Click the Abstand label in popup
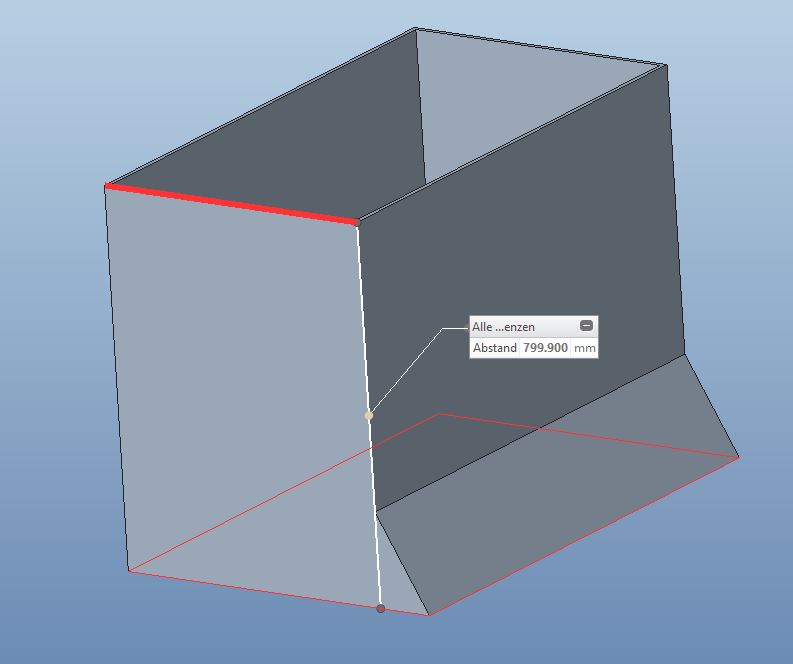The height and width of the screenshot is (664, 793). (494, 348)
